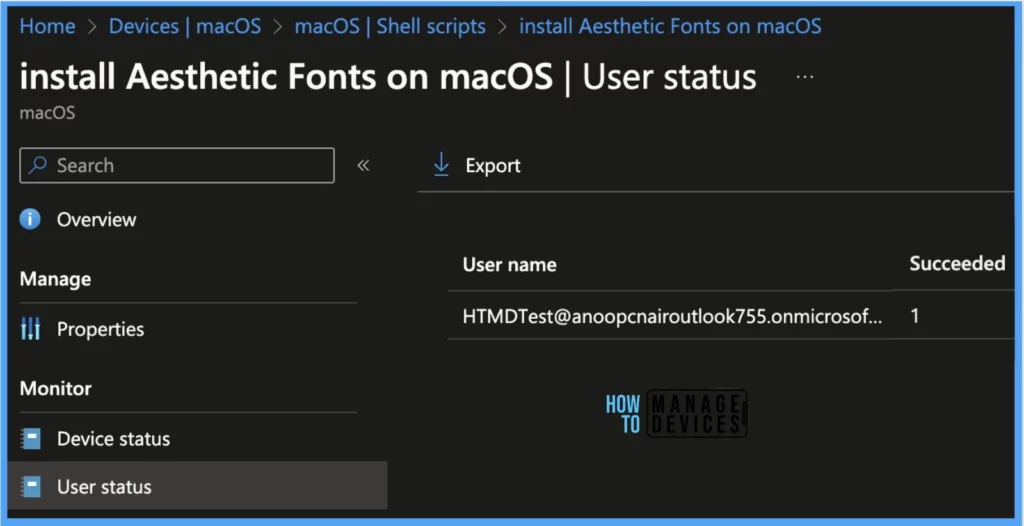Screen dimensions: 1024x526
Task: Click inside the Search input field
Action: click(x=177, y=165)
